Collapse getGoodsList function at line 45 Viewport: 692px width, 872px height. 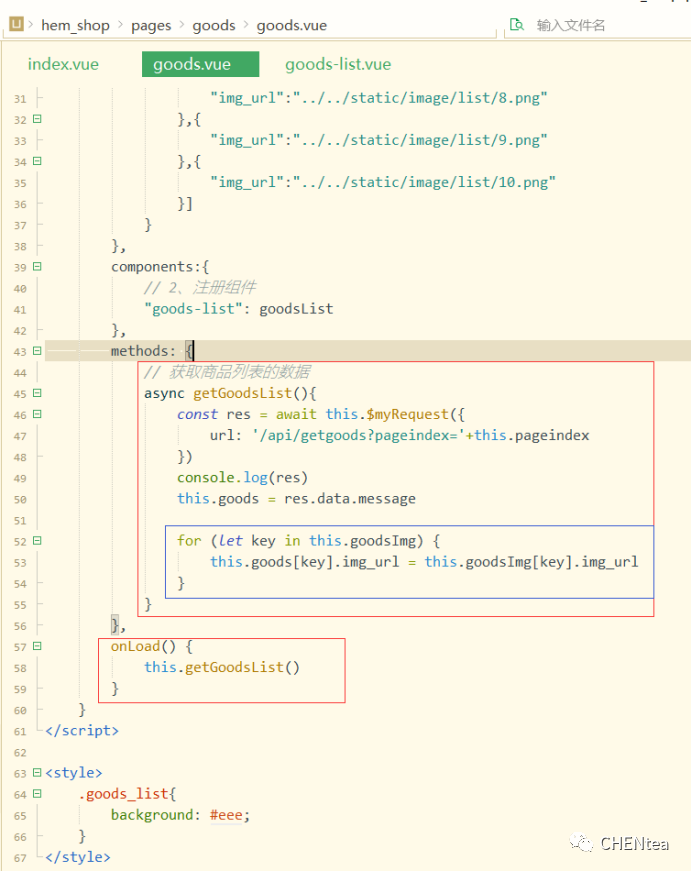[x=37, y=393]
